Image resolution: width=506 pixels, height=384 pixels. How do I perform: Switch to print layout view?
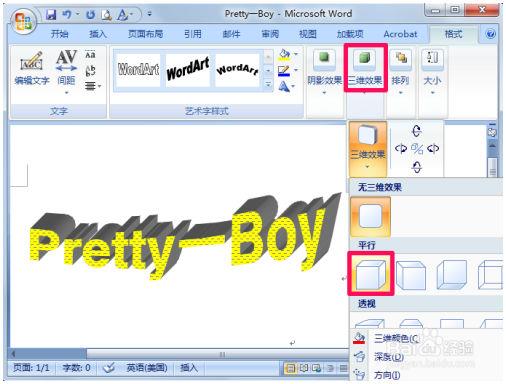(290, 368)
